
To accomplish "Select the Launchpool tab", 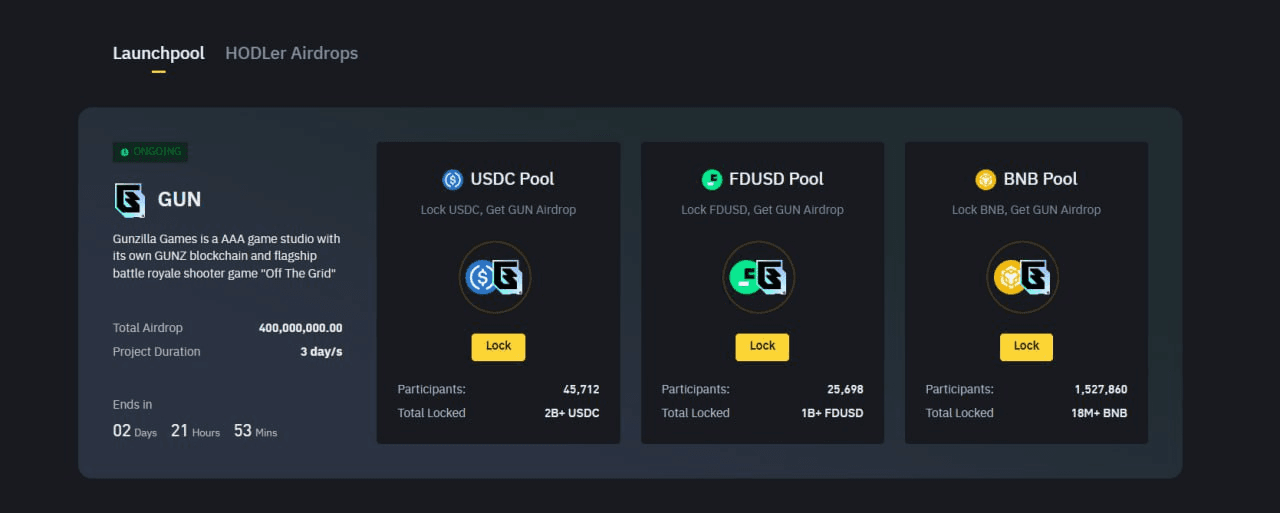I will click(x=158, y=53).
